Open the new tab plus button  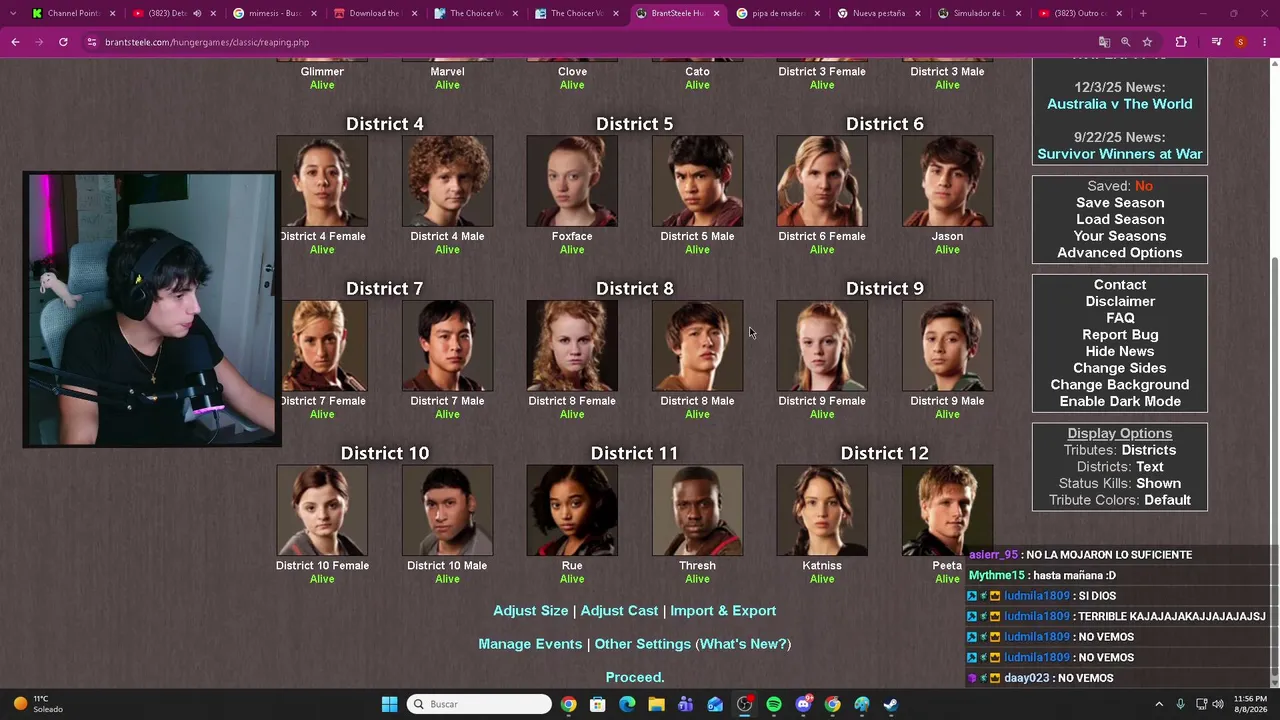1143,14
